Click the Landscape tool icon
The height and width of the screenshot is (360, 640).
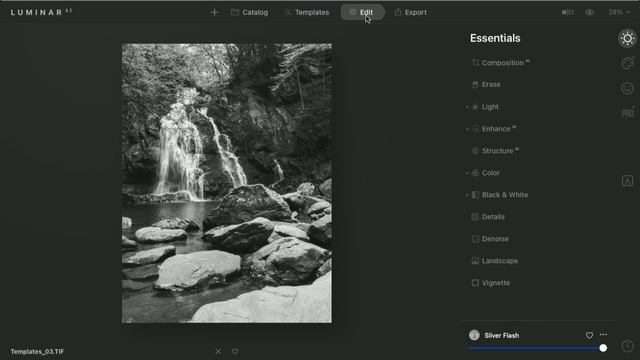click(x=475, y=261)
